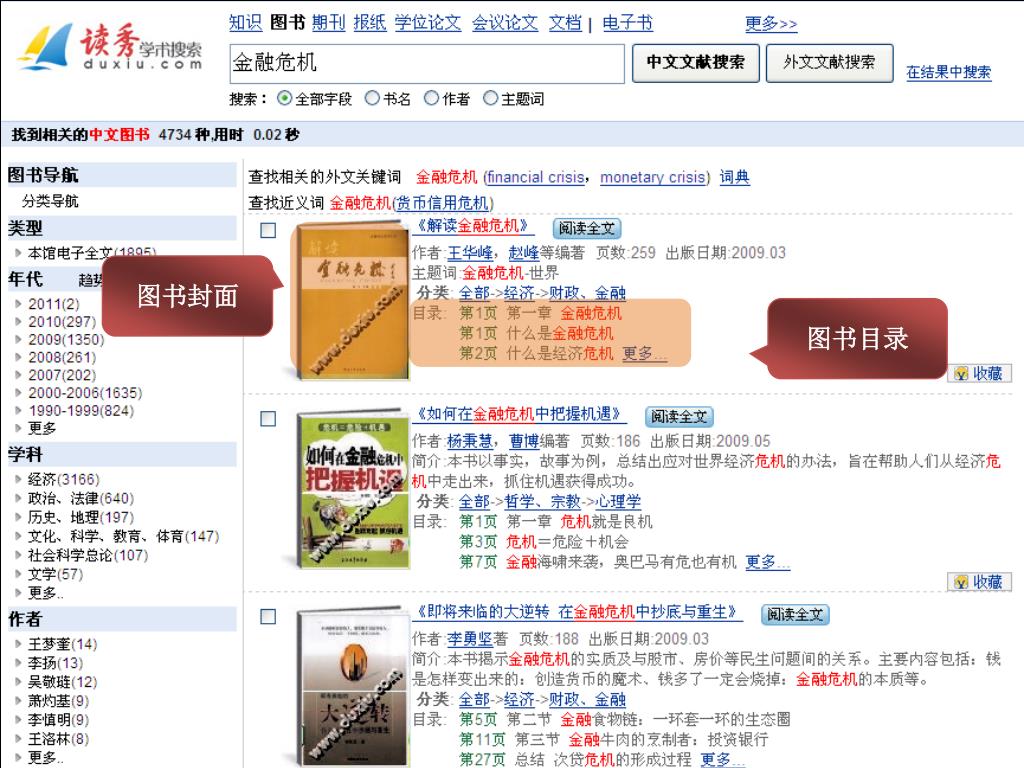The height and width of the screenshot is (768, 1024).
Task: Open 阅读全文 for 解读金融危机
Action: (586, 228)
